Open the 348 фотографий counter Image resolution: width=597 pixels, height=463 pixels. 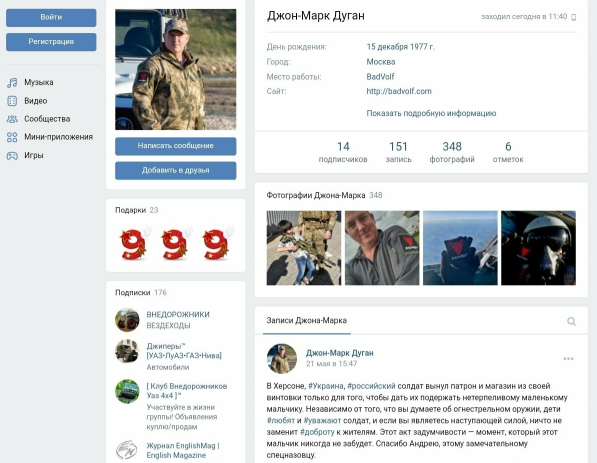click(x=452, y=152)
